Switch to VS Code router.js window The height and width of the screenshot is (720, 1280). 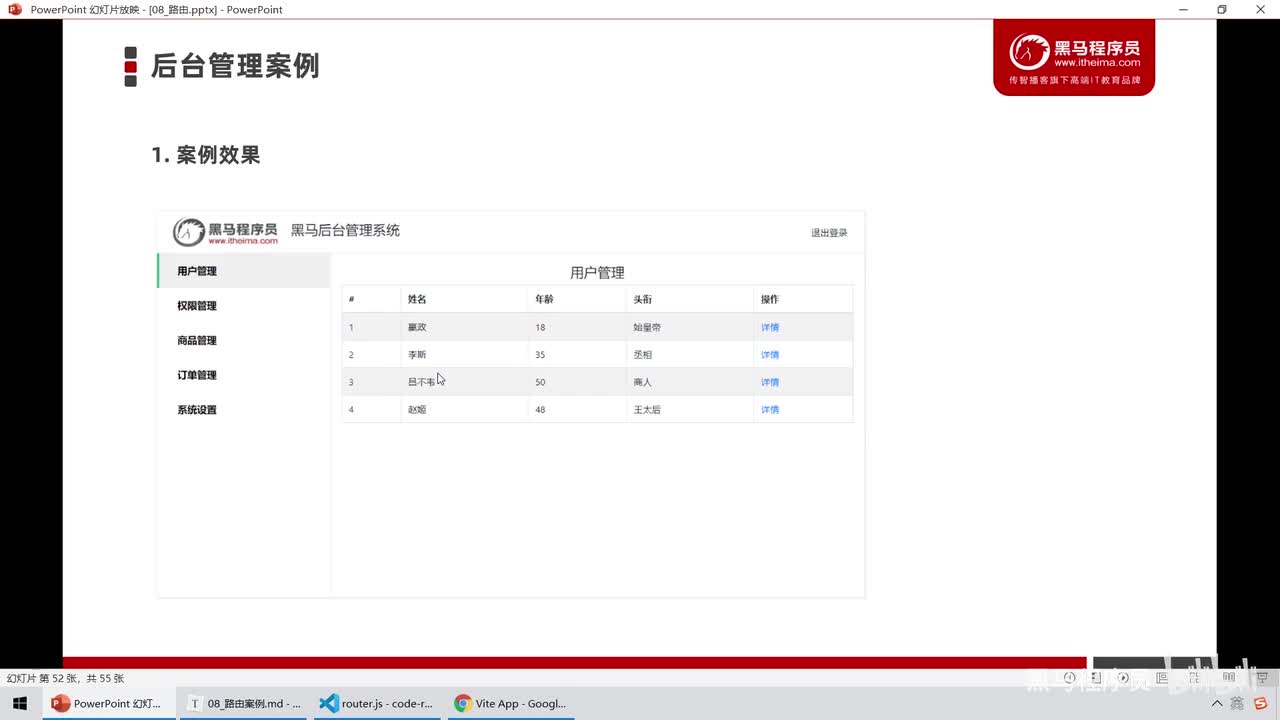click(376, 704)
